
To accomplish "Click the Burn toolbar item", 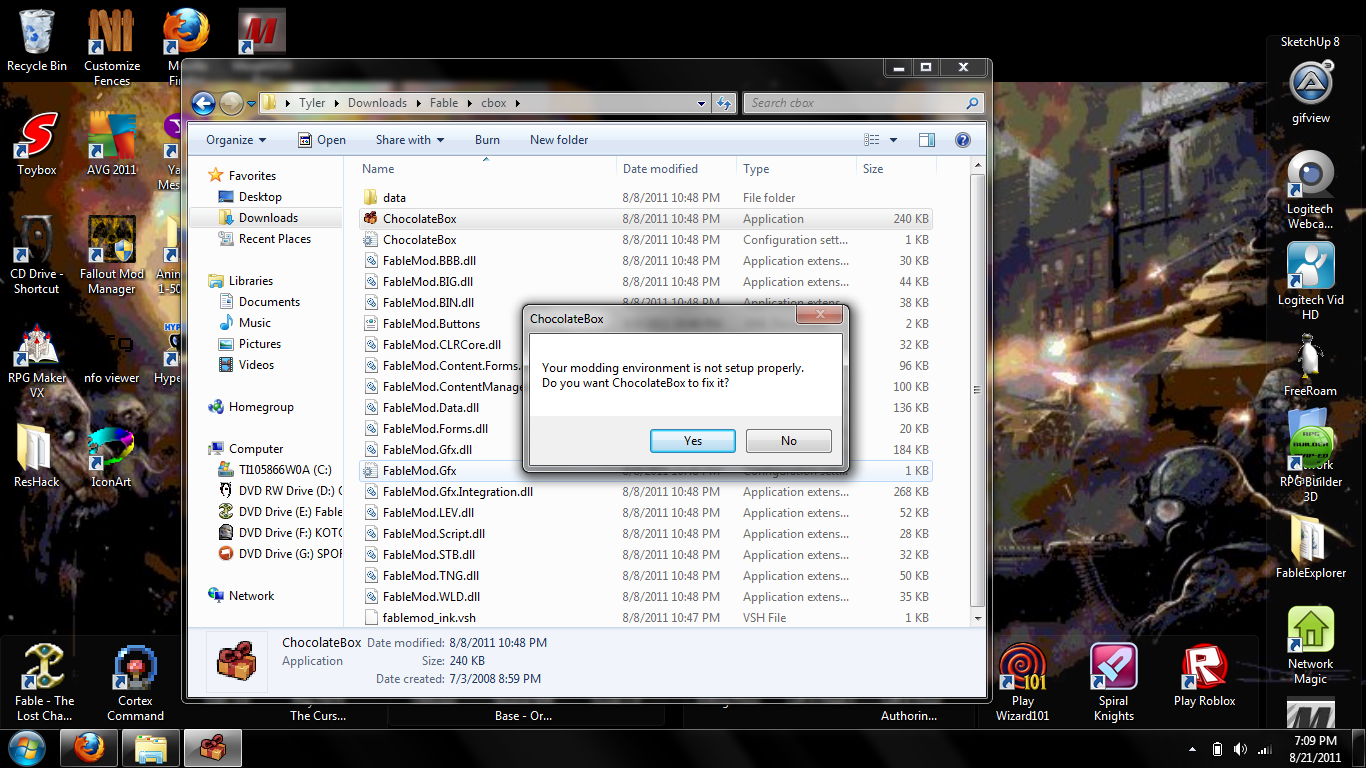I will click(x=487, y=140).
